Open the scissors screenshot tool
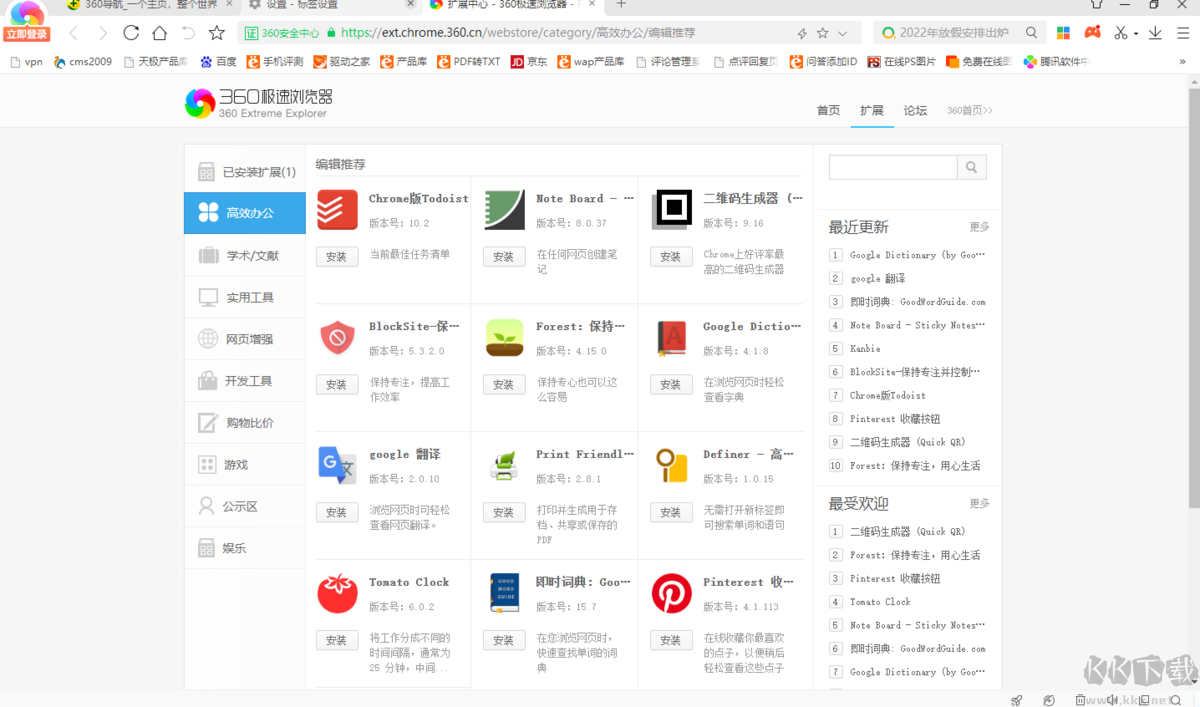 1121,33
